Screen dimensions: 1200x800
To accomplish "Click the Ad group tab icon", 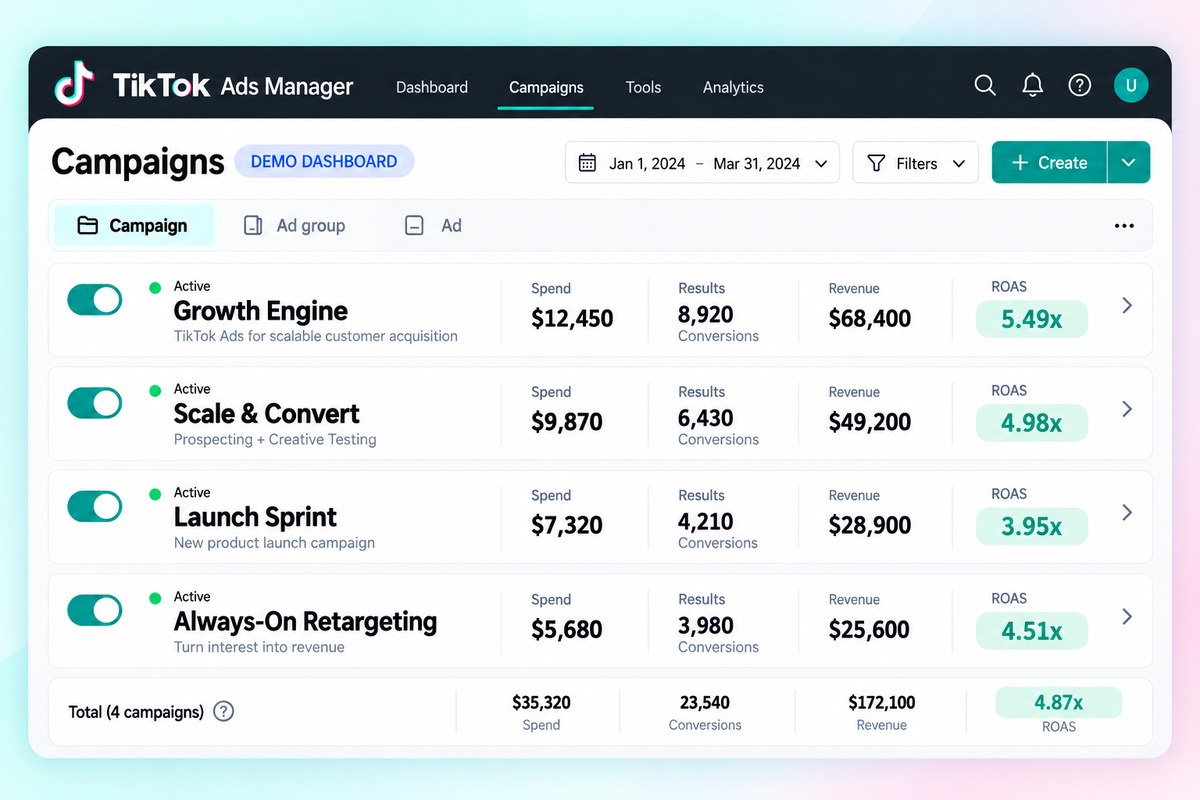I will point(253,225).
